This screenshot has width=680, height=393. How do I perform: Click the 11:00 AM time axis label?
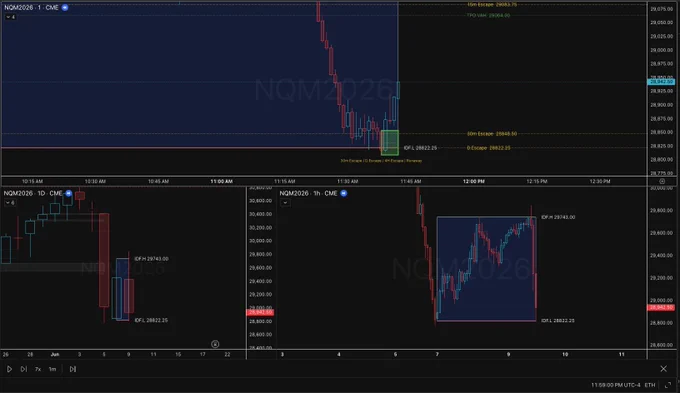tap(222, 181)
